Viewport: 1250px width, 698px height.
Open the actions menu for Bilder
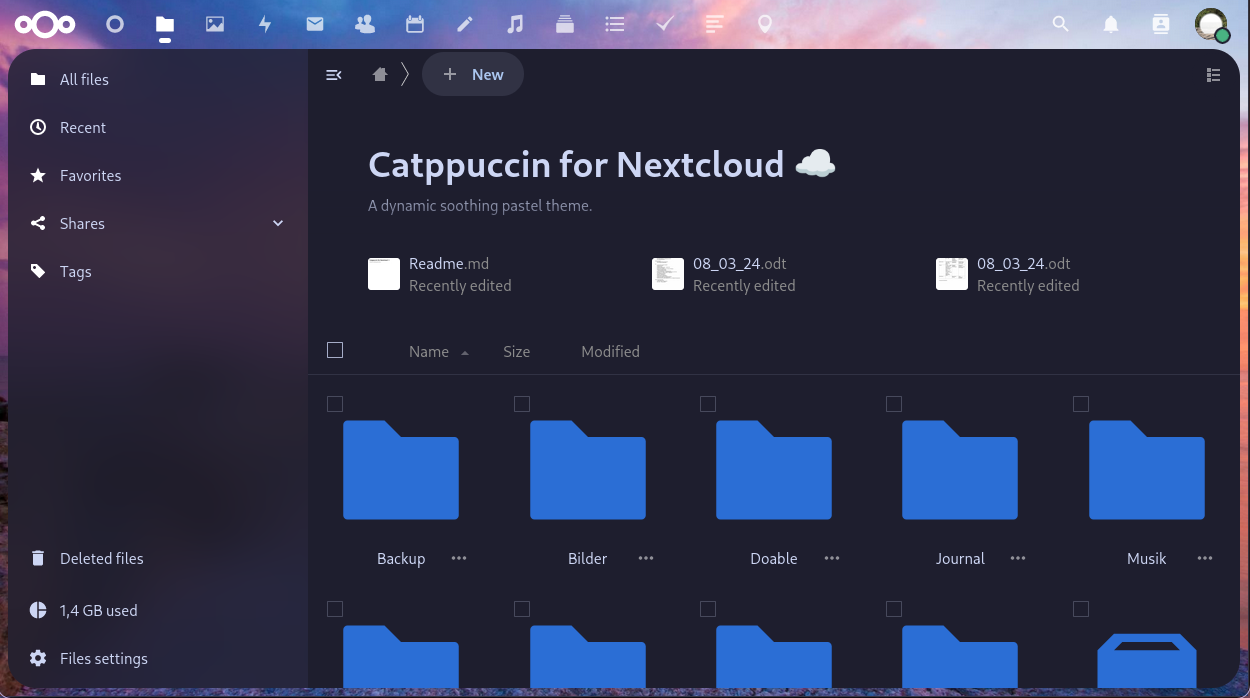point(646,558)
